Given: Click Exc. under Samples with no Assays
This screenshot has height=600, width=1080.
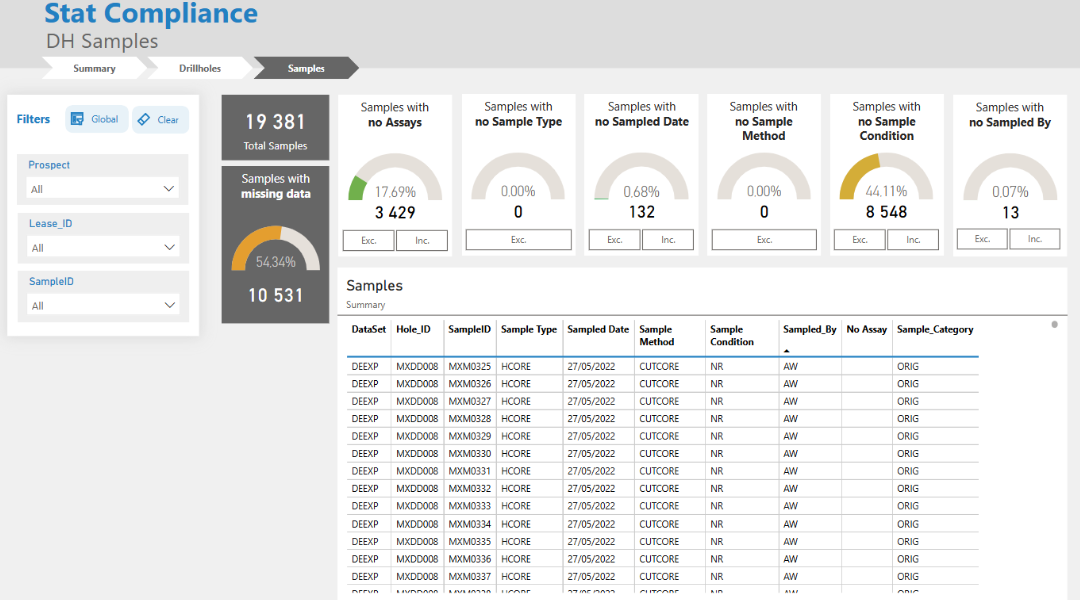Looking at the screenshot, I should click(x=368, y=239).
